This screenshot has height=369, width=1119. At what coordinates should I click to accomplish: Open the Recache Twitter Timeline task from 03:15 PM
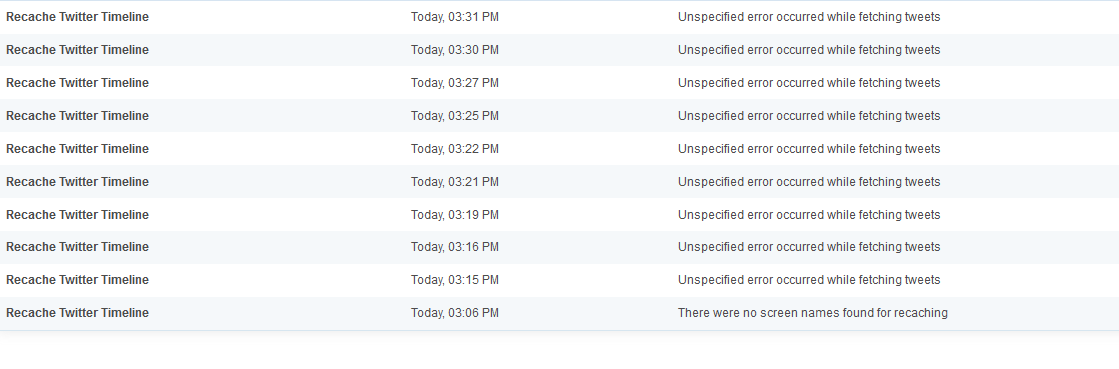(x=77, y=280)
